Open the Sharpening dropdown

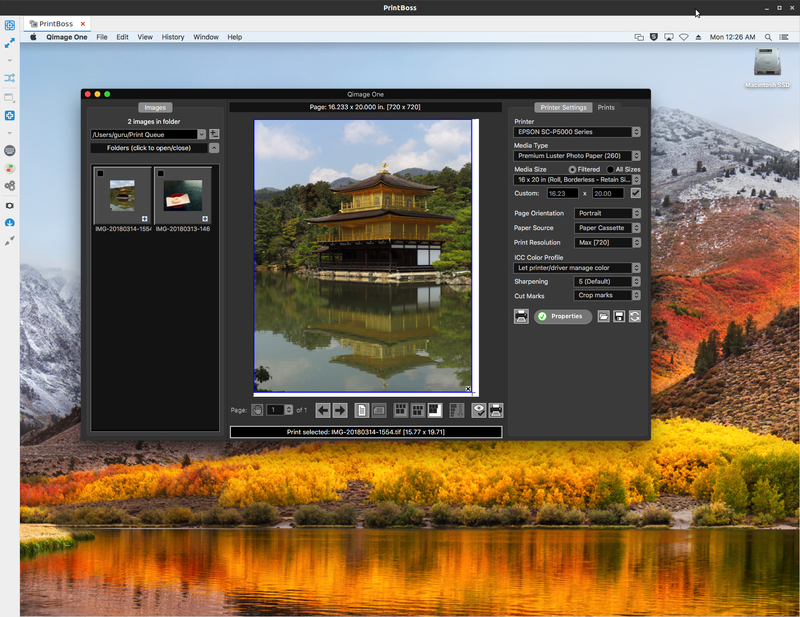607,282
